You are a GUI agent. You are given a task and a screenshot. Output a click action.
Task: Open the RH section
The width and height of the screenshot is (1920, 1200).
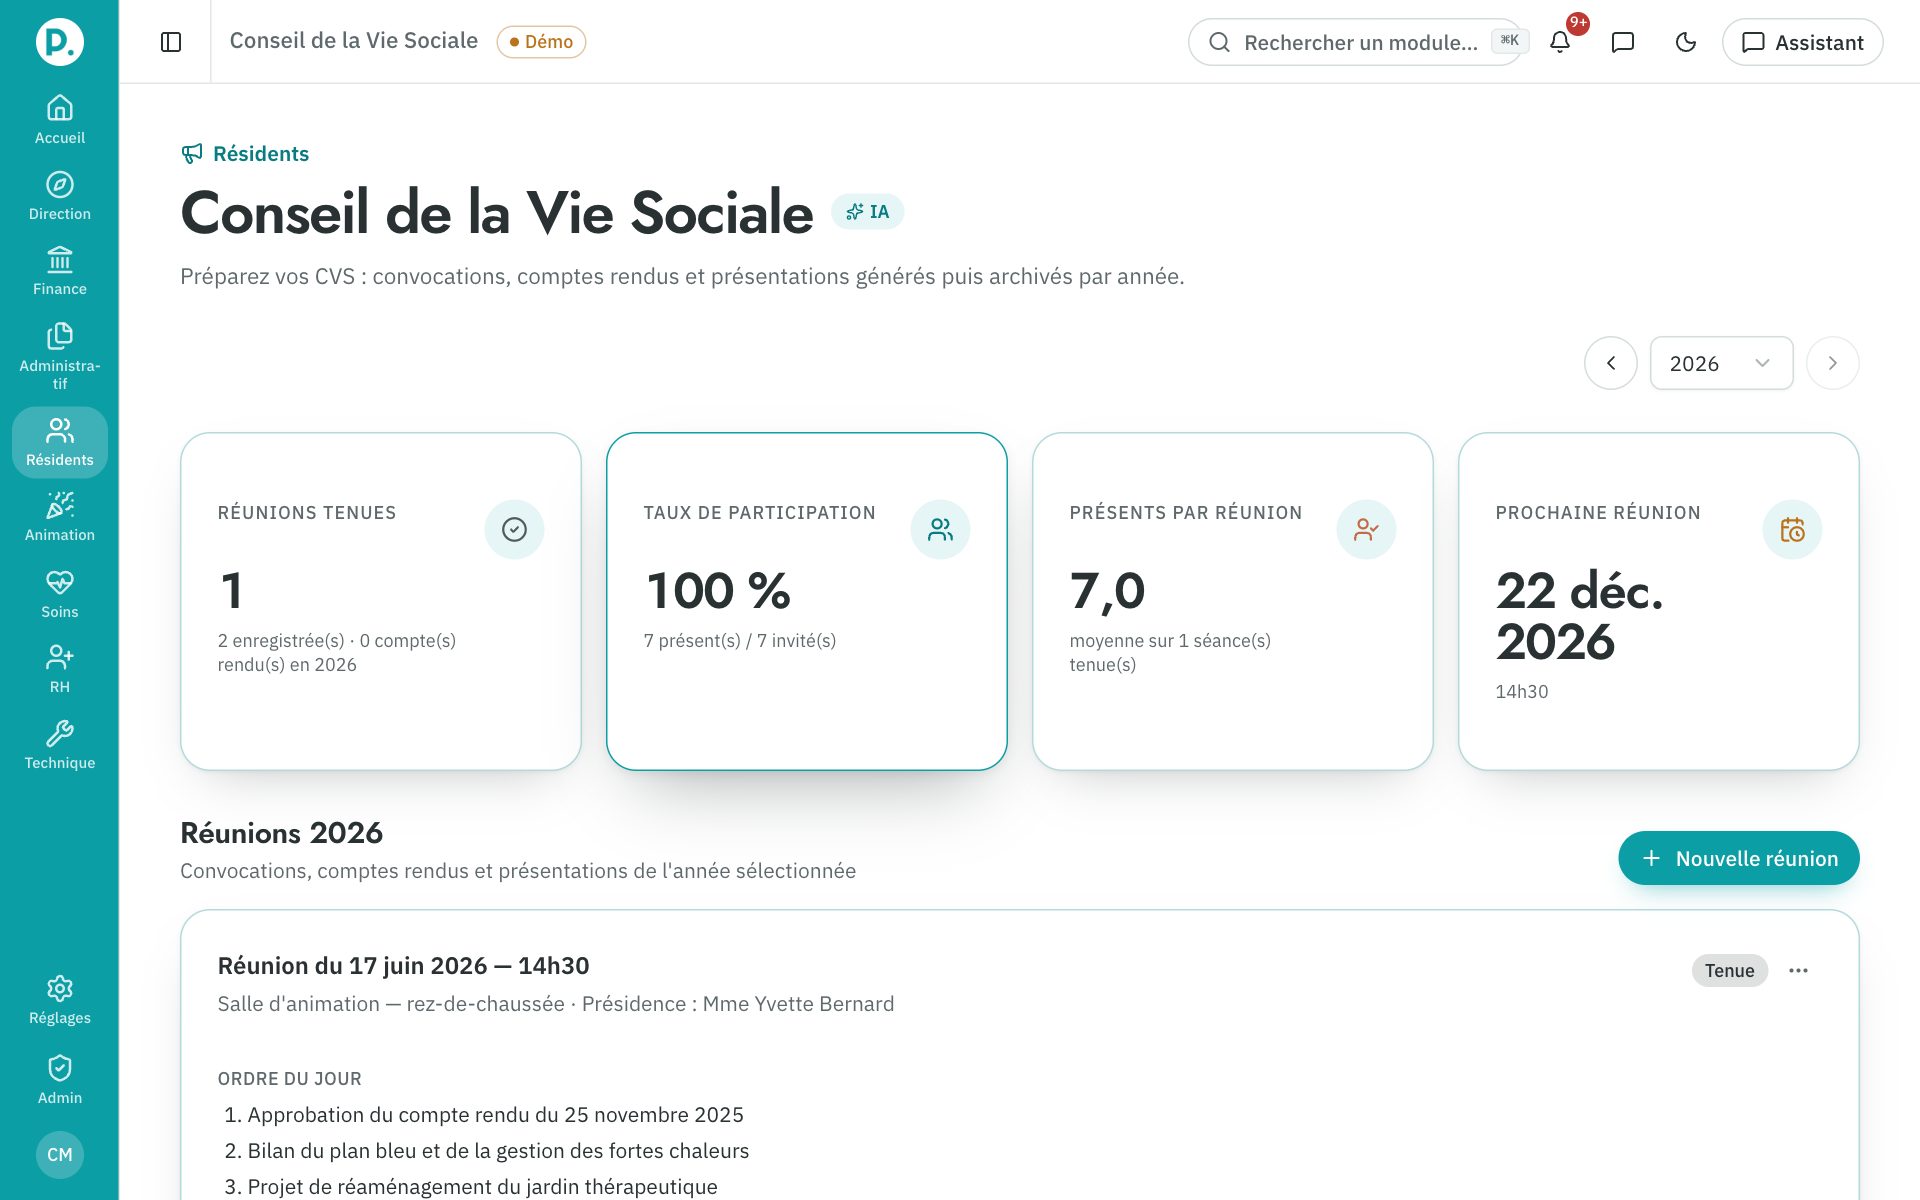[x=59, y=669]
